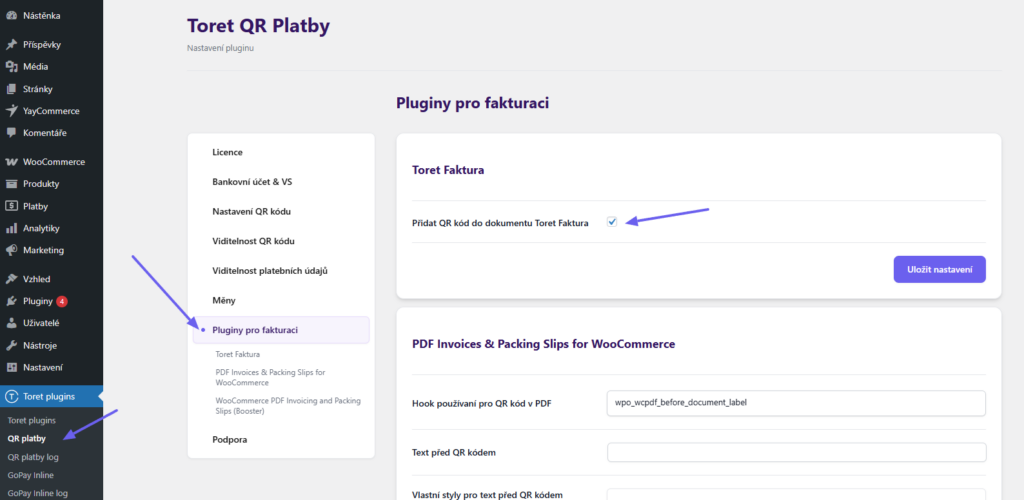This screenshot has width=1024, height=500.
Task: Open the YayCommerce menu item
Action: (51, 111)
